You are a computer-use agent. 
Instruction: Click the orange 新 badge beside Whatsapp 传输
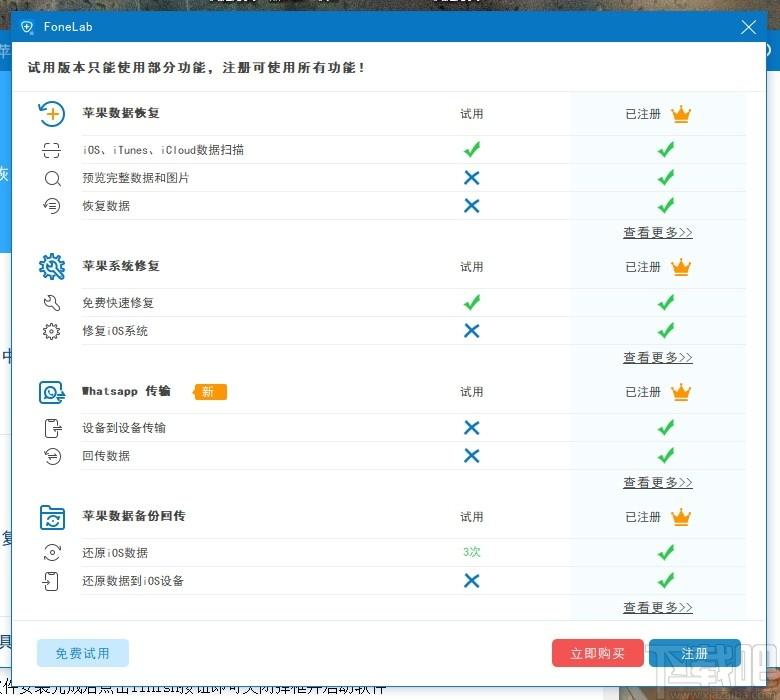210,392
